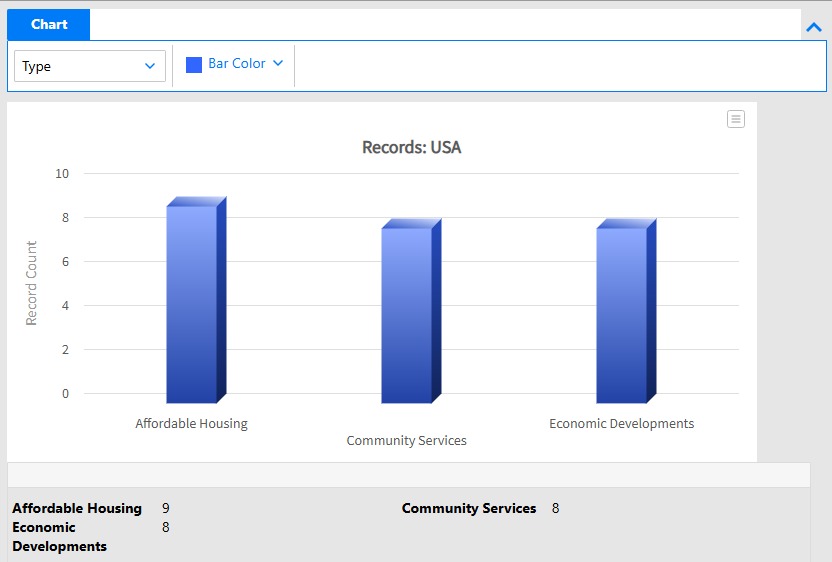Select the Economic Developments bar
Screen dimensions: 832x562
pos(626,312)
